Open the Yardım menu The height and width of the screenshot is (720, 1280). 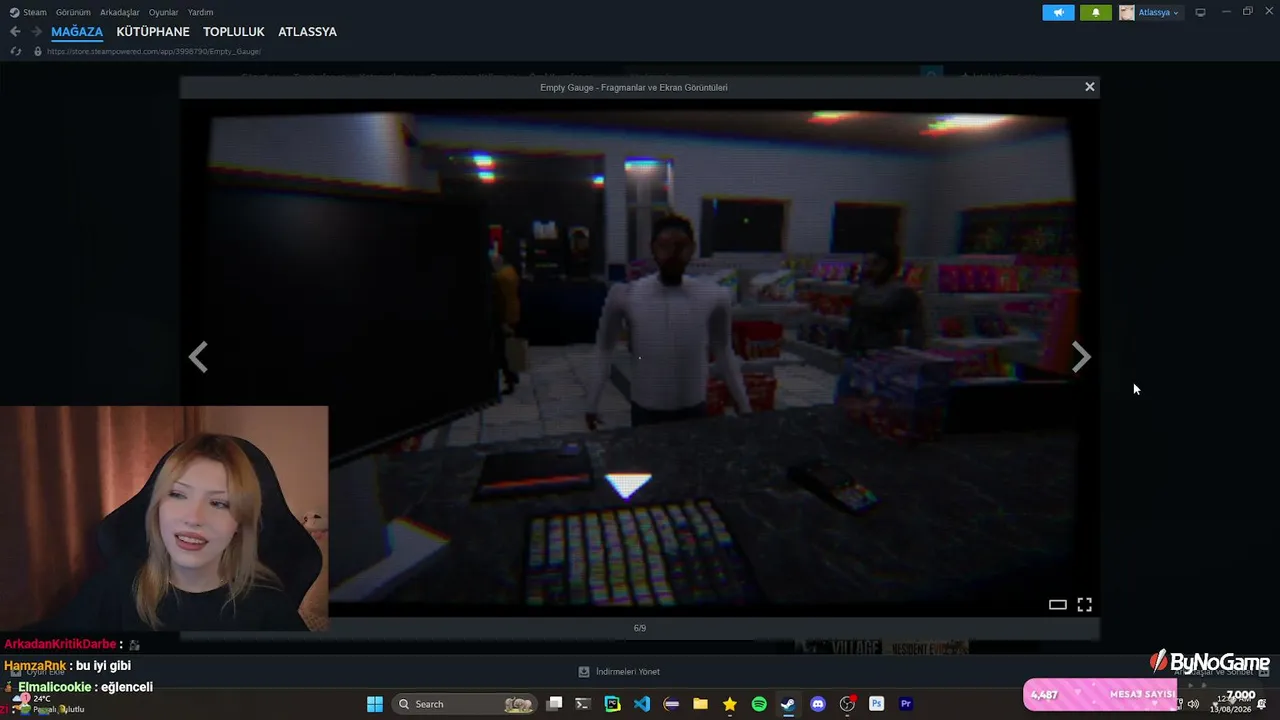tap(200, 12)
